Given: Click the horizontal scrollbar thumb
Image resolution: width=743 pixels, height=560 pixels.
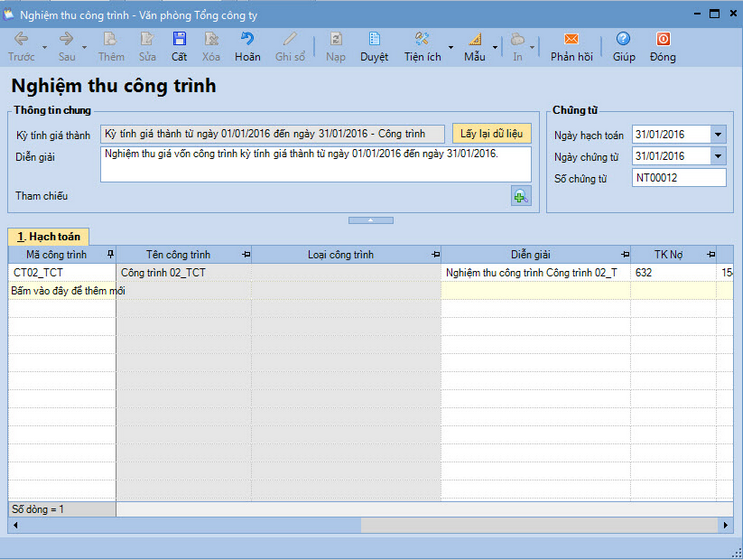Looking at the screenshot, I should click(x=191, y=525).
